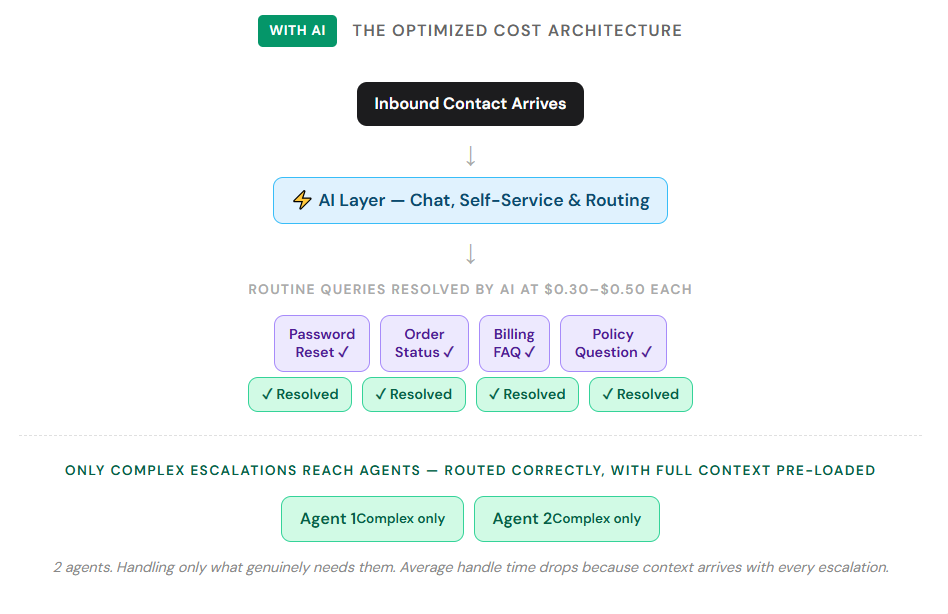Image resolution: width=948 pixels, height=614 pixels.
Task: Click the WITH AI green badge
Action: [297, 31]
